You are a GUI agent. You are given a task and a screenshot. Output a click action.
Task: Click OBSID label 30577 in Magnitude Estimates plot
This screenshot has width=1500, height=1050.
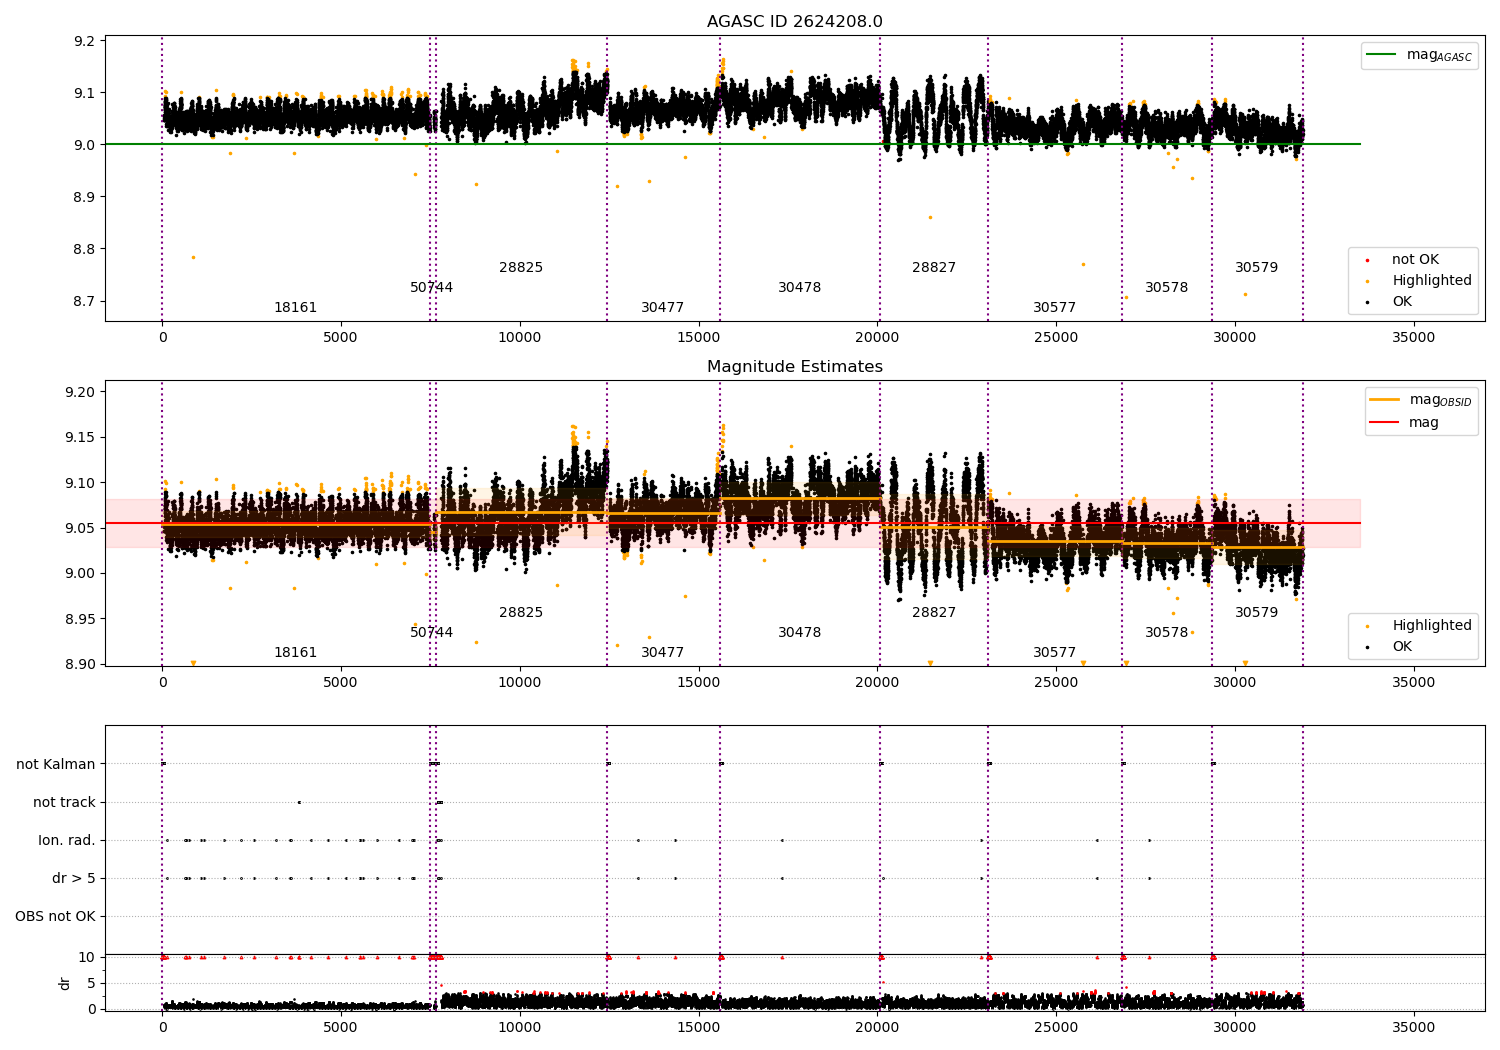coord(1055,652)
